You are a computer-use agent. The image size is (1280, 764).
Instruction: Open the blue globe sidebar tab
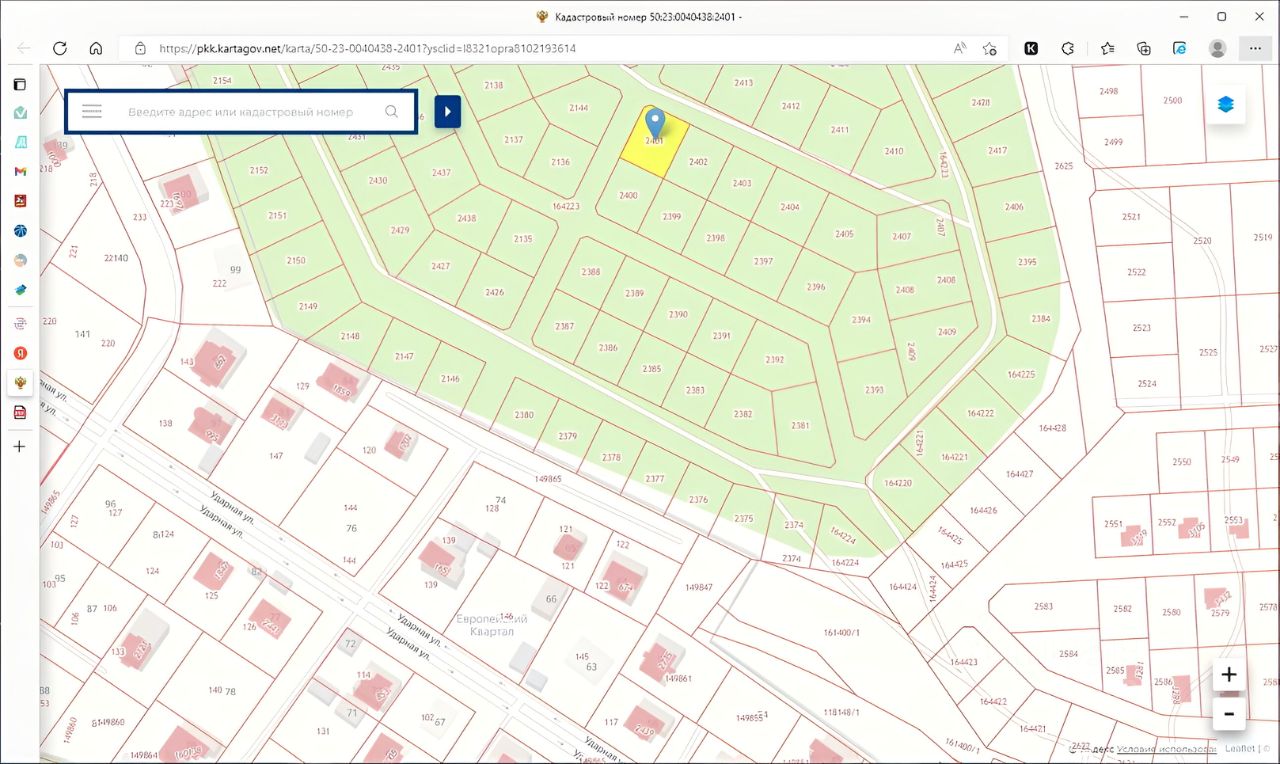pos(20,231)
